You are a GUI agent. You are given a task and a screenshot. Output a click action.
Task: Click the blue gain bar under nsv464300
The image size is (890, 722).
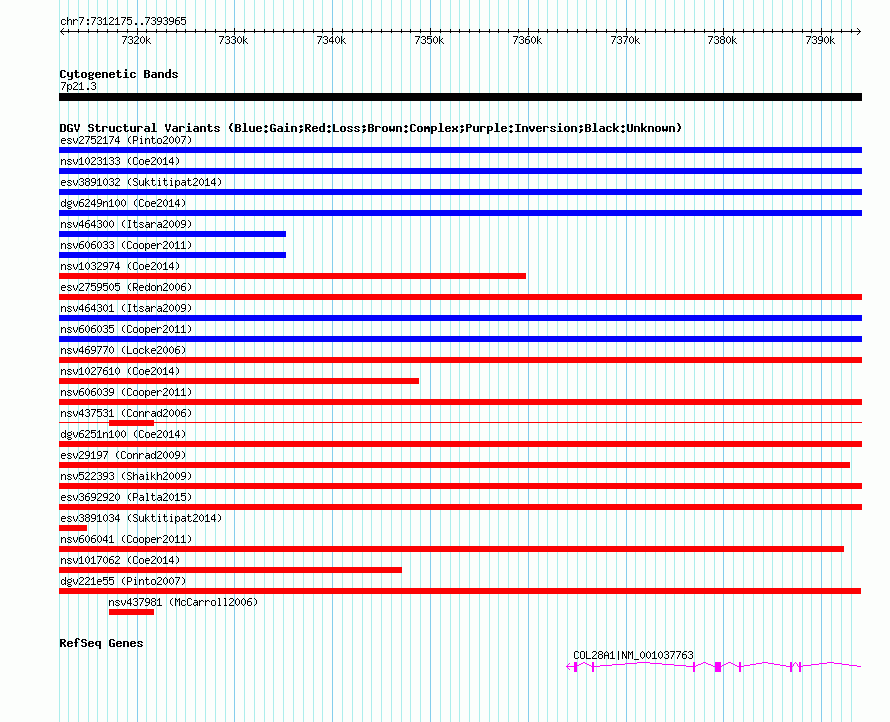pyautogui.click(x=173, y=234)
